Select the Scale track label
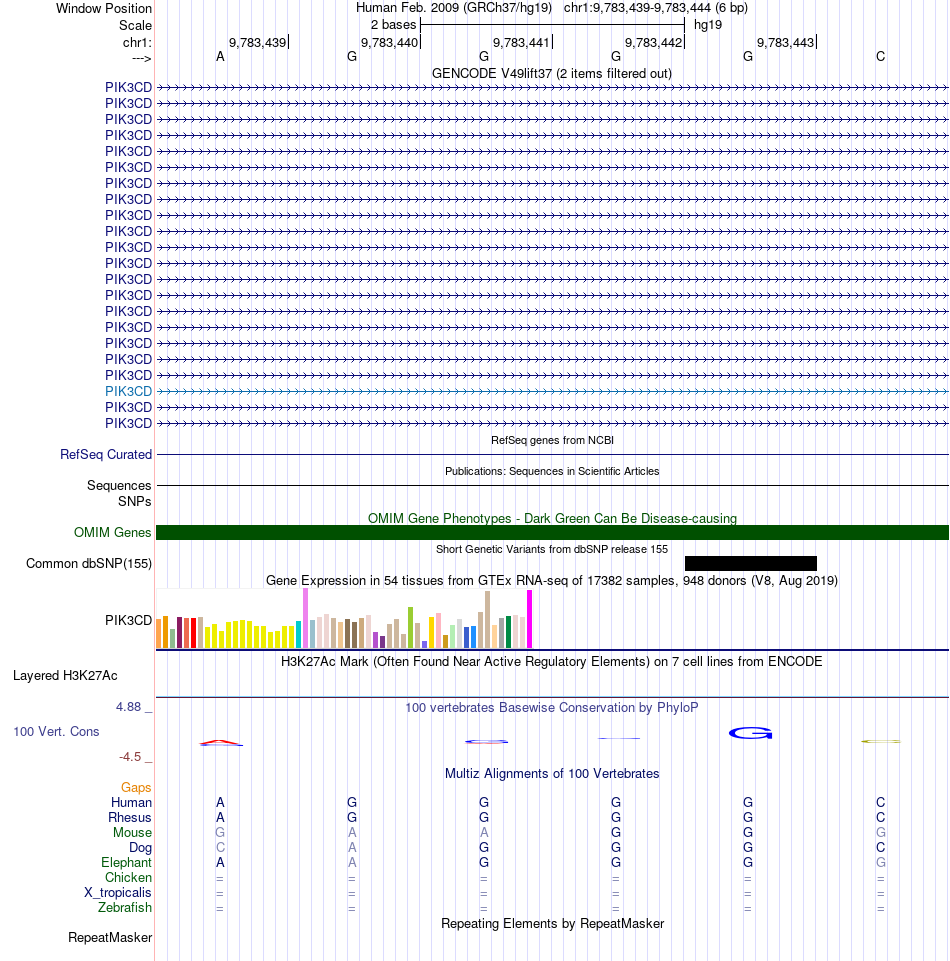This screenshot has height=961, width=950. tap(135, 26)
